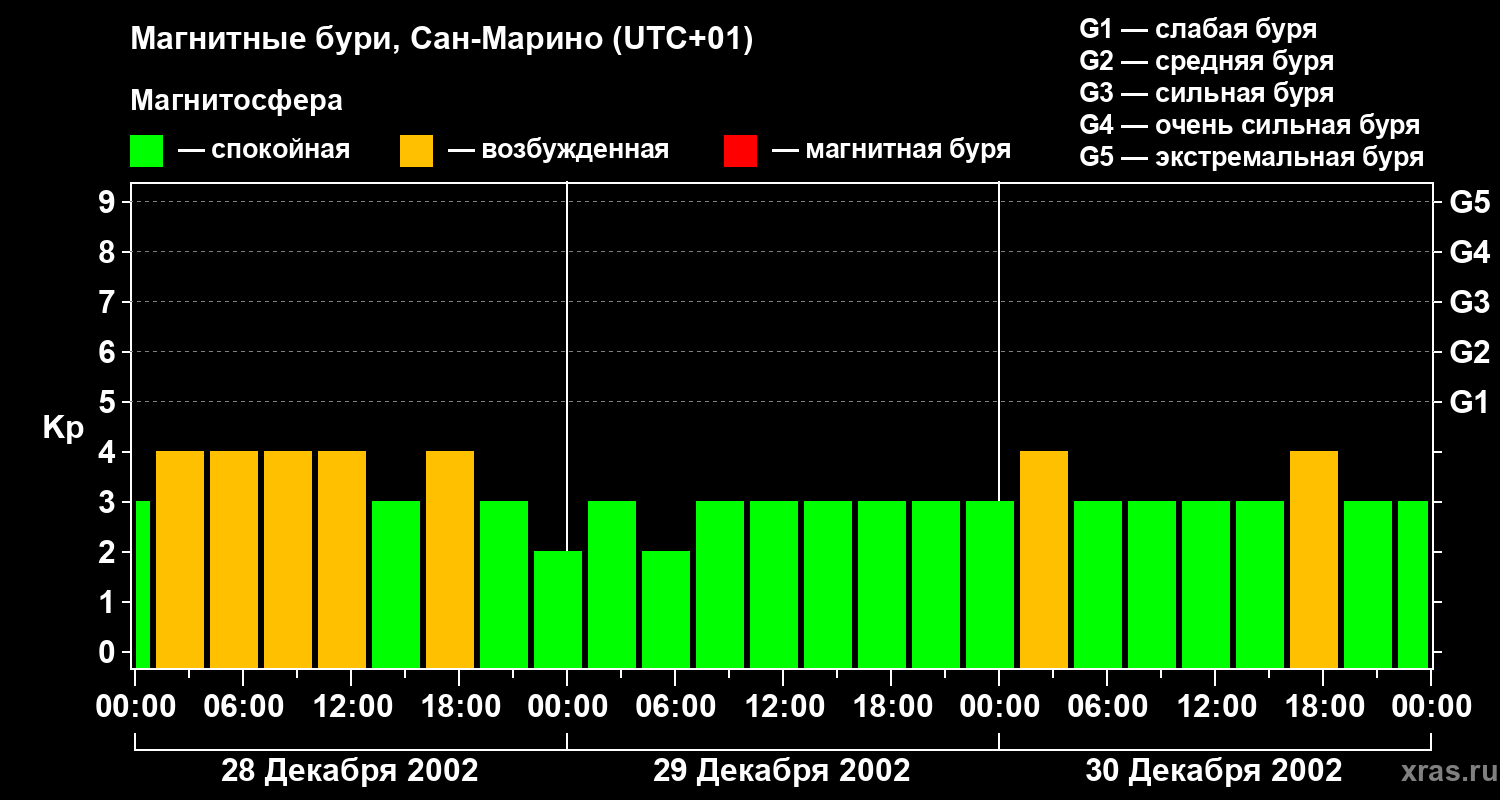Screen dimensions: 1500x800
Task: Click the Kp 2 green bar at 06:00 29 December
Action: (666, 609)
